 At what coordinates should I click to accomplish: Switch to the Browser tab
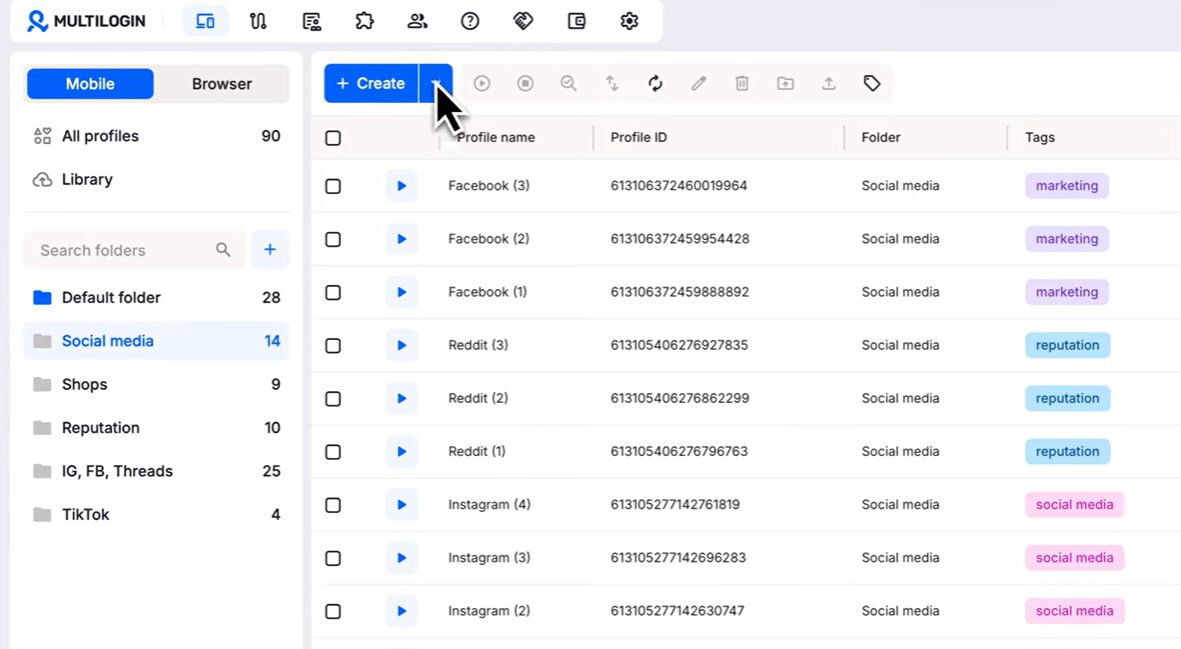click(221, 84)
